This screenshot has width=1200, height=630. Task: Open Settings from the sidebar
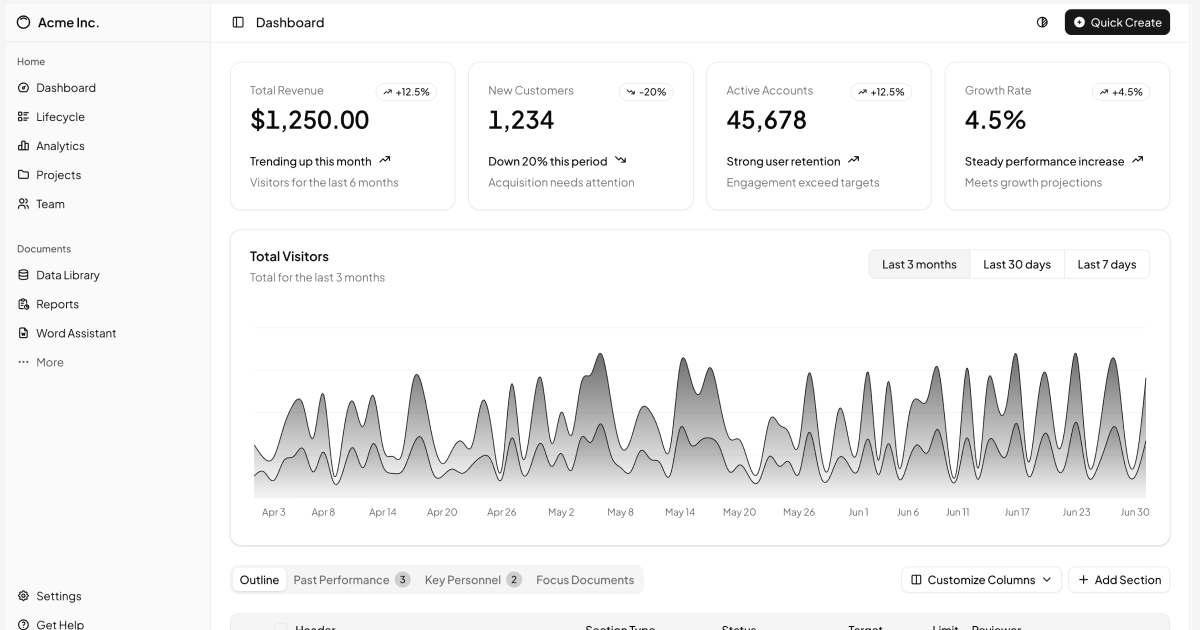click(58, 596)
